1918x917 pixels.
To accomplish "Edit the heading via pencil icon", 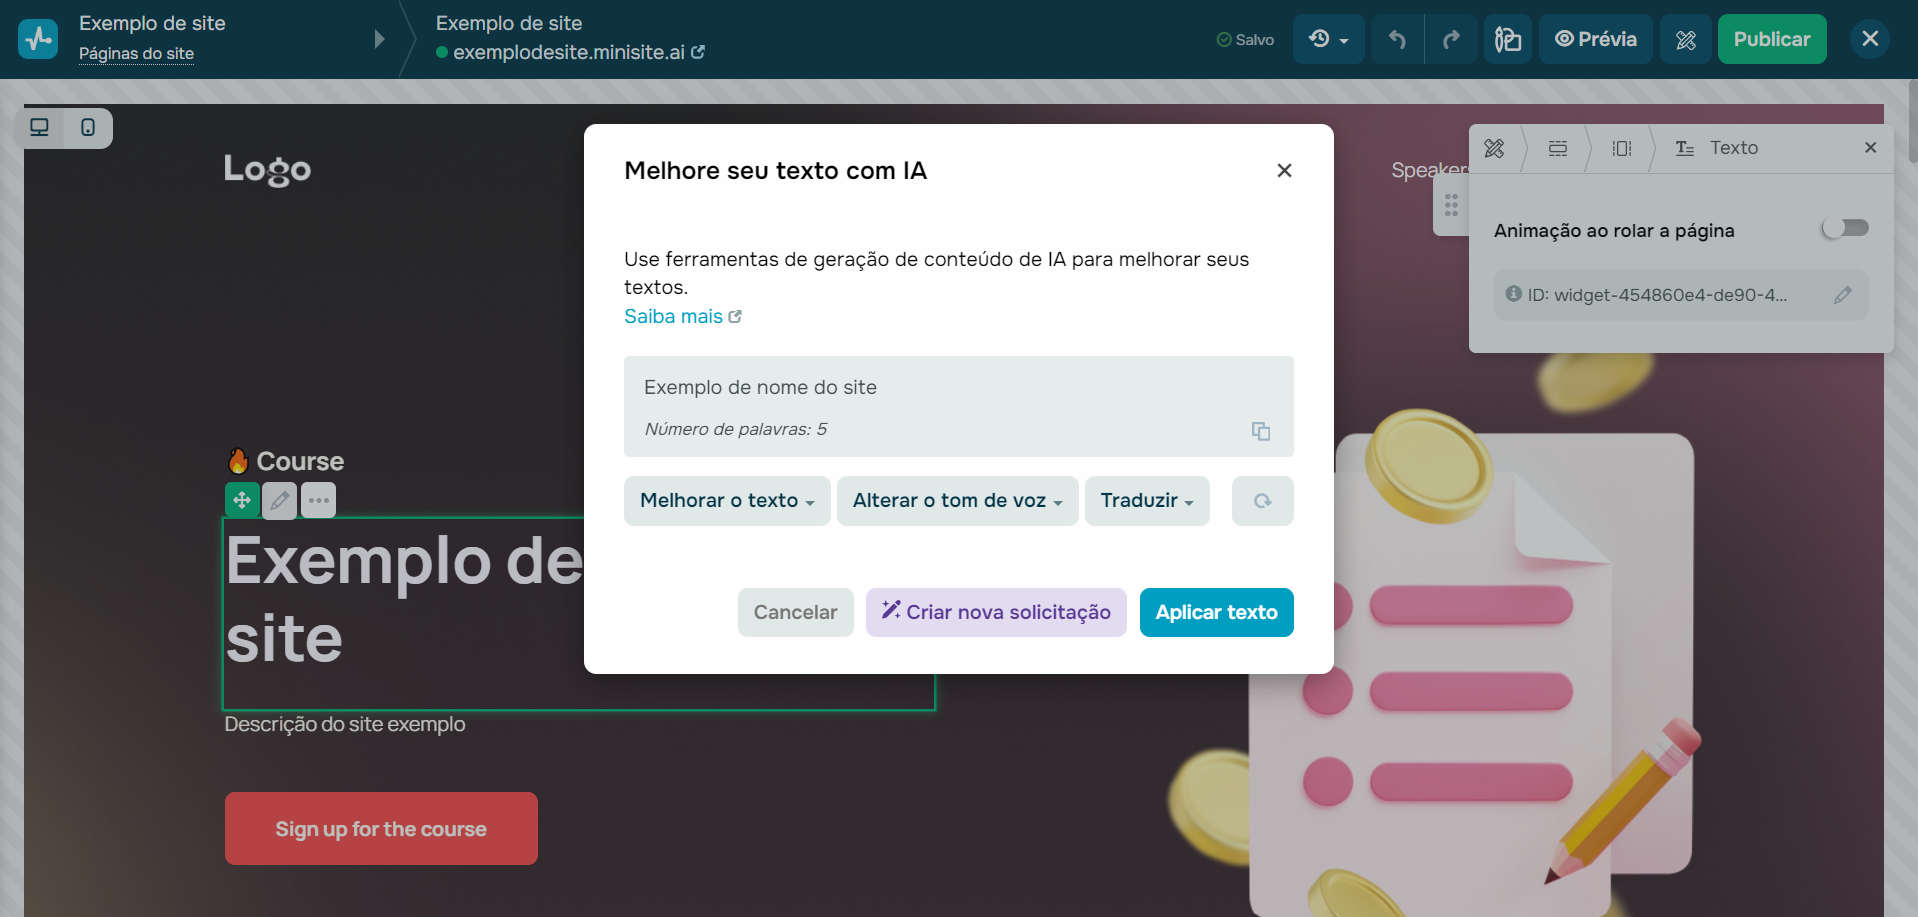I will pos(279,500).
